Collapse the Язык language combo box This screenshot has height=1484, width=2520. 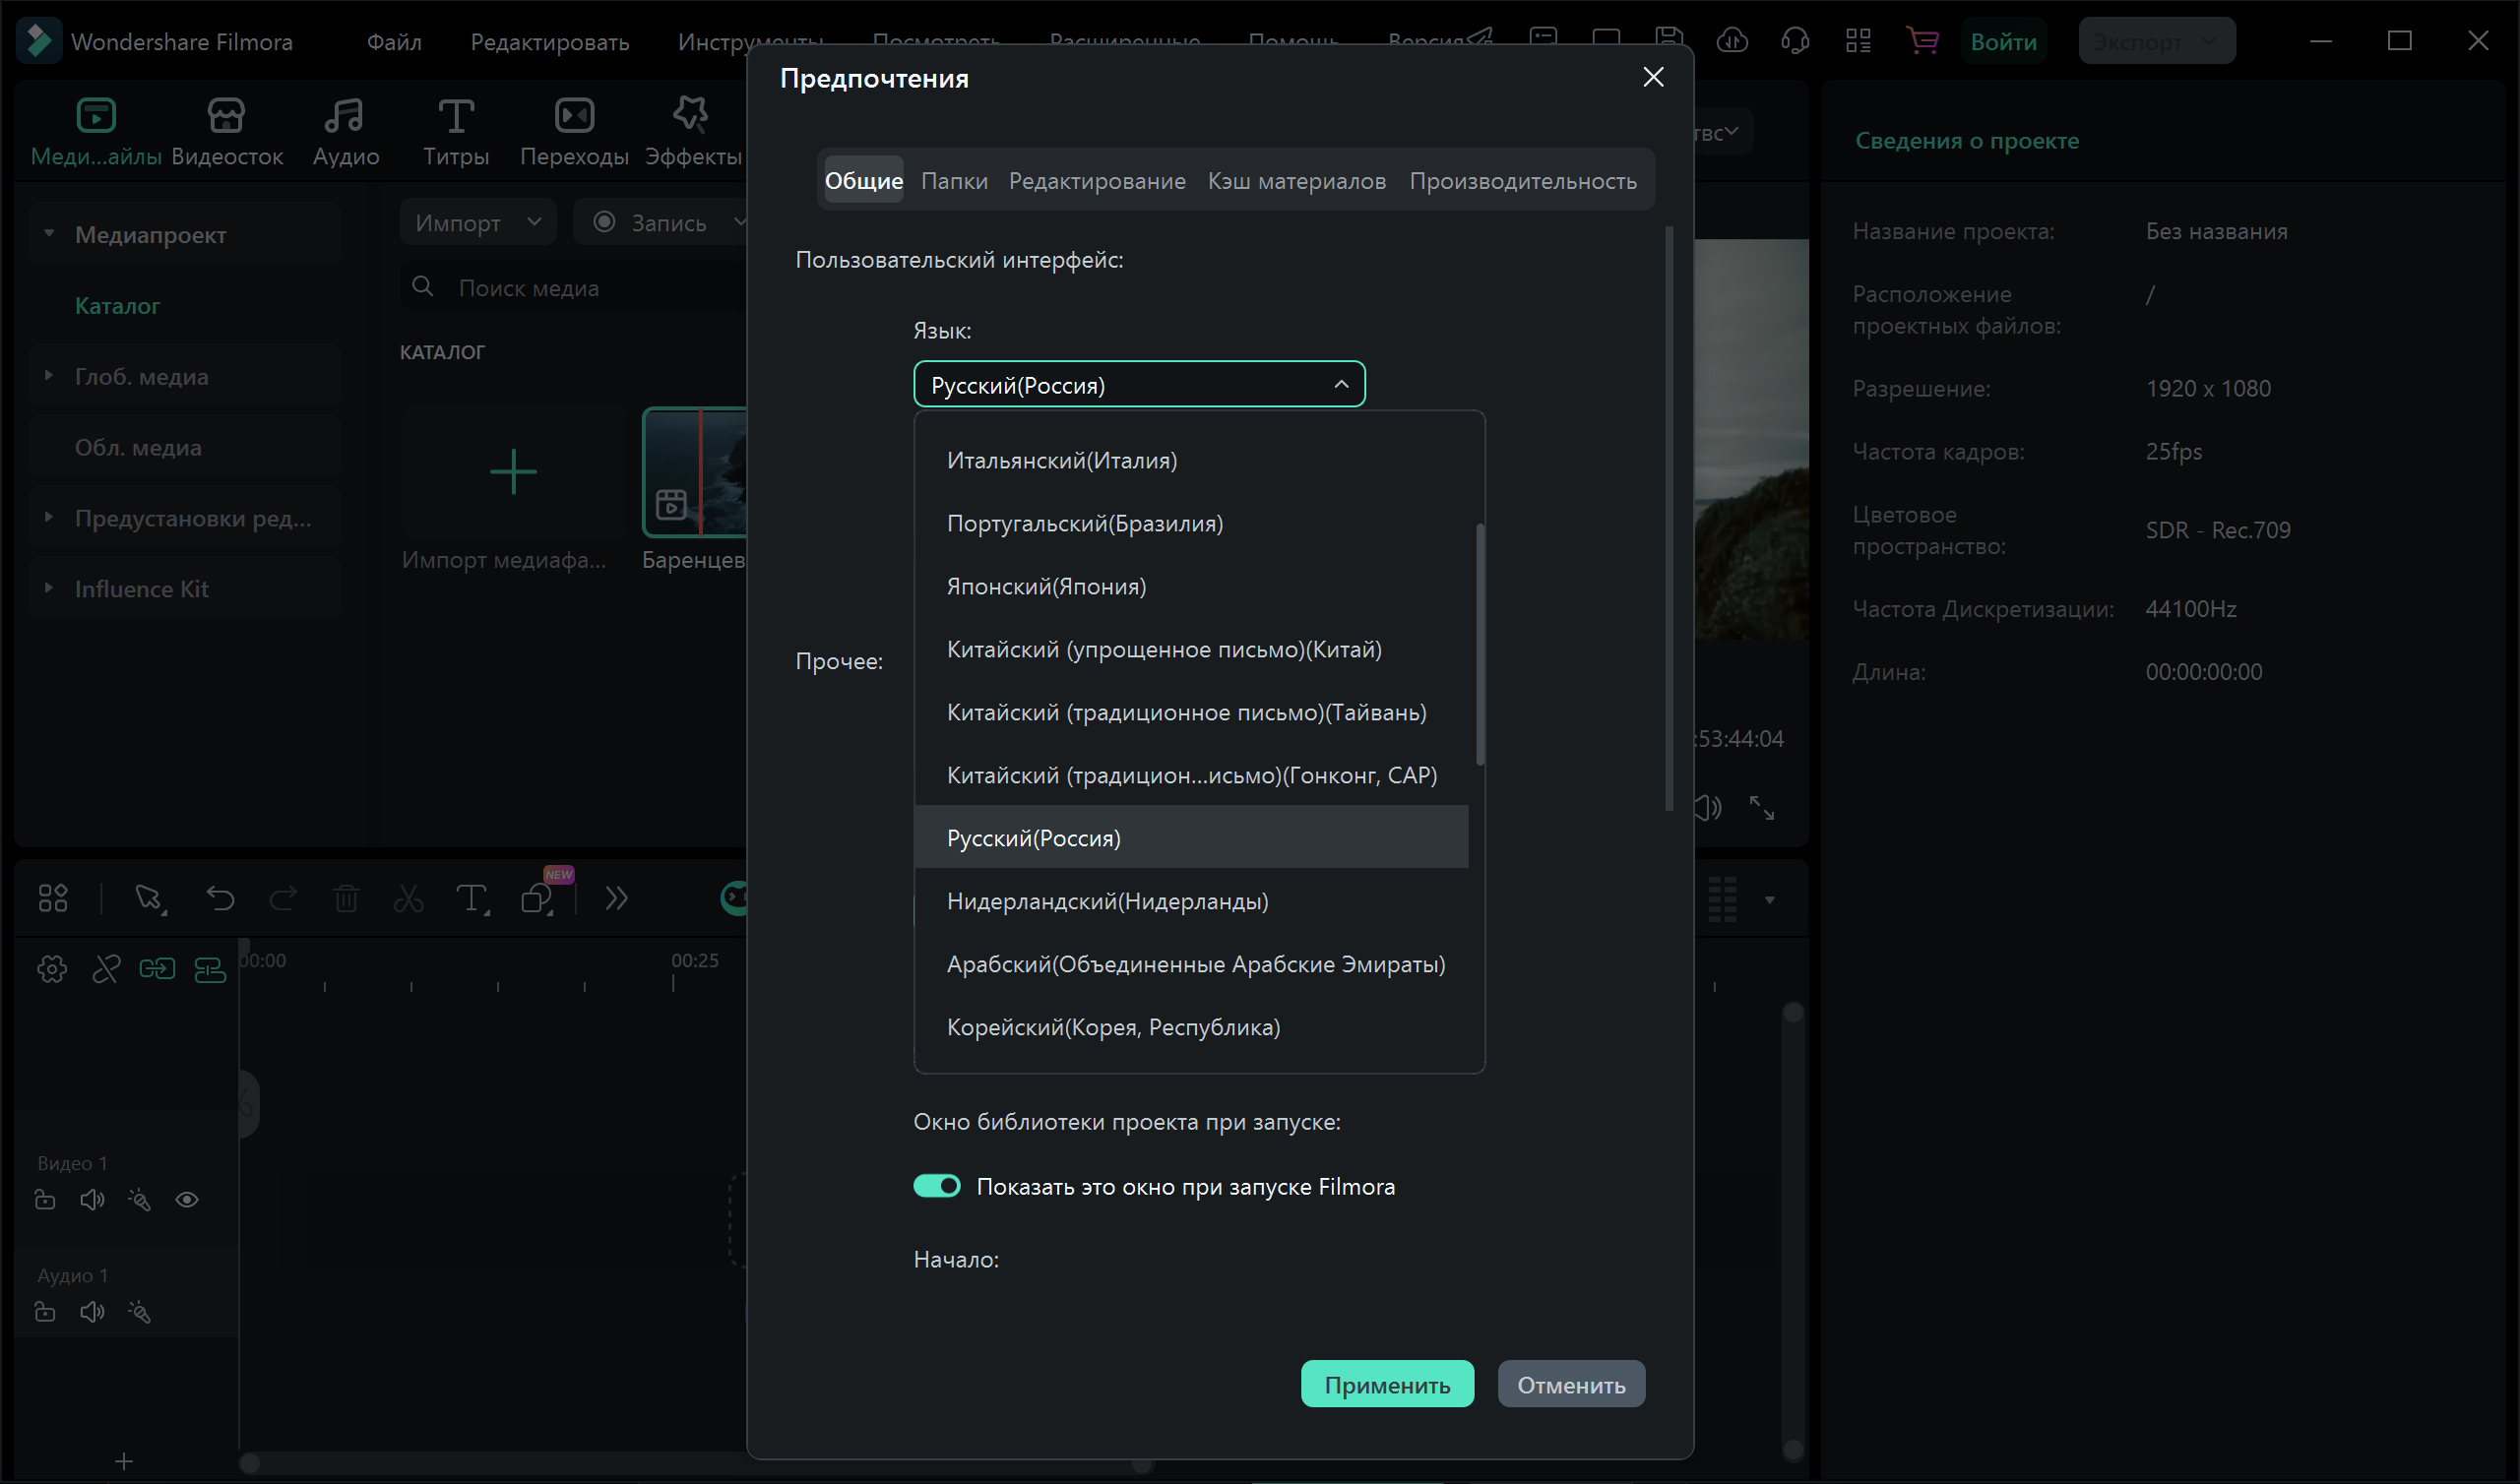click(1139, 385)
